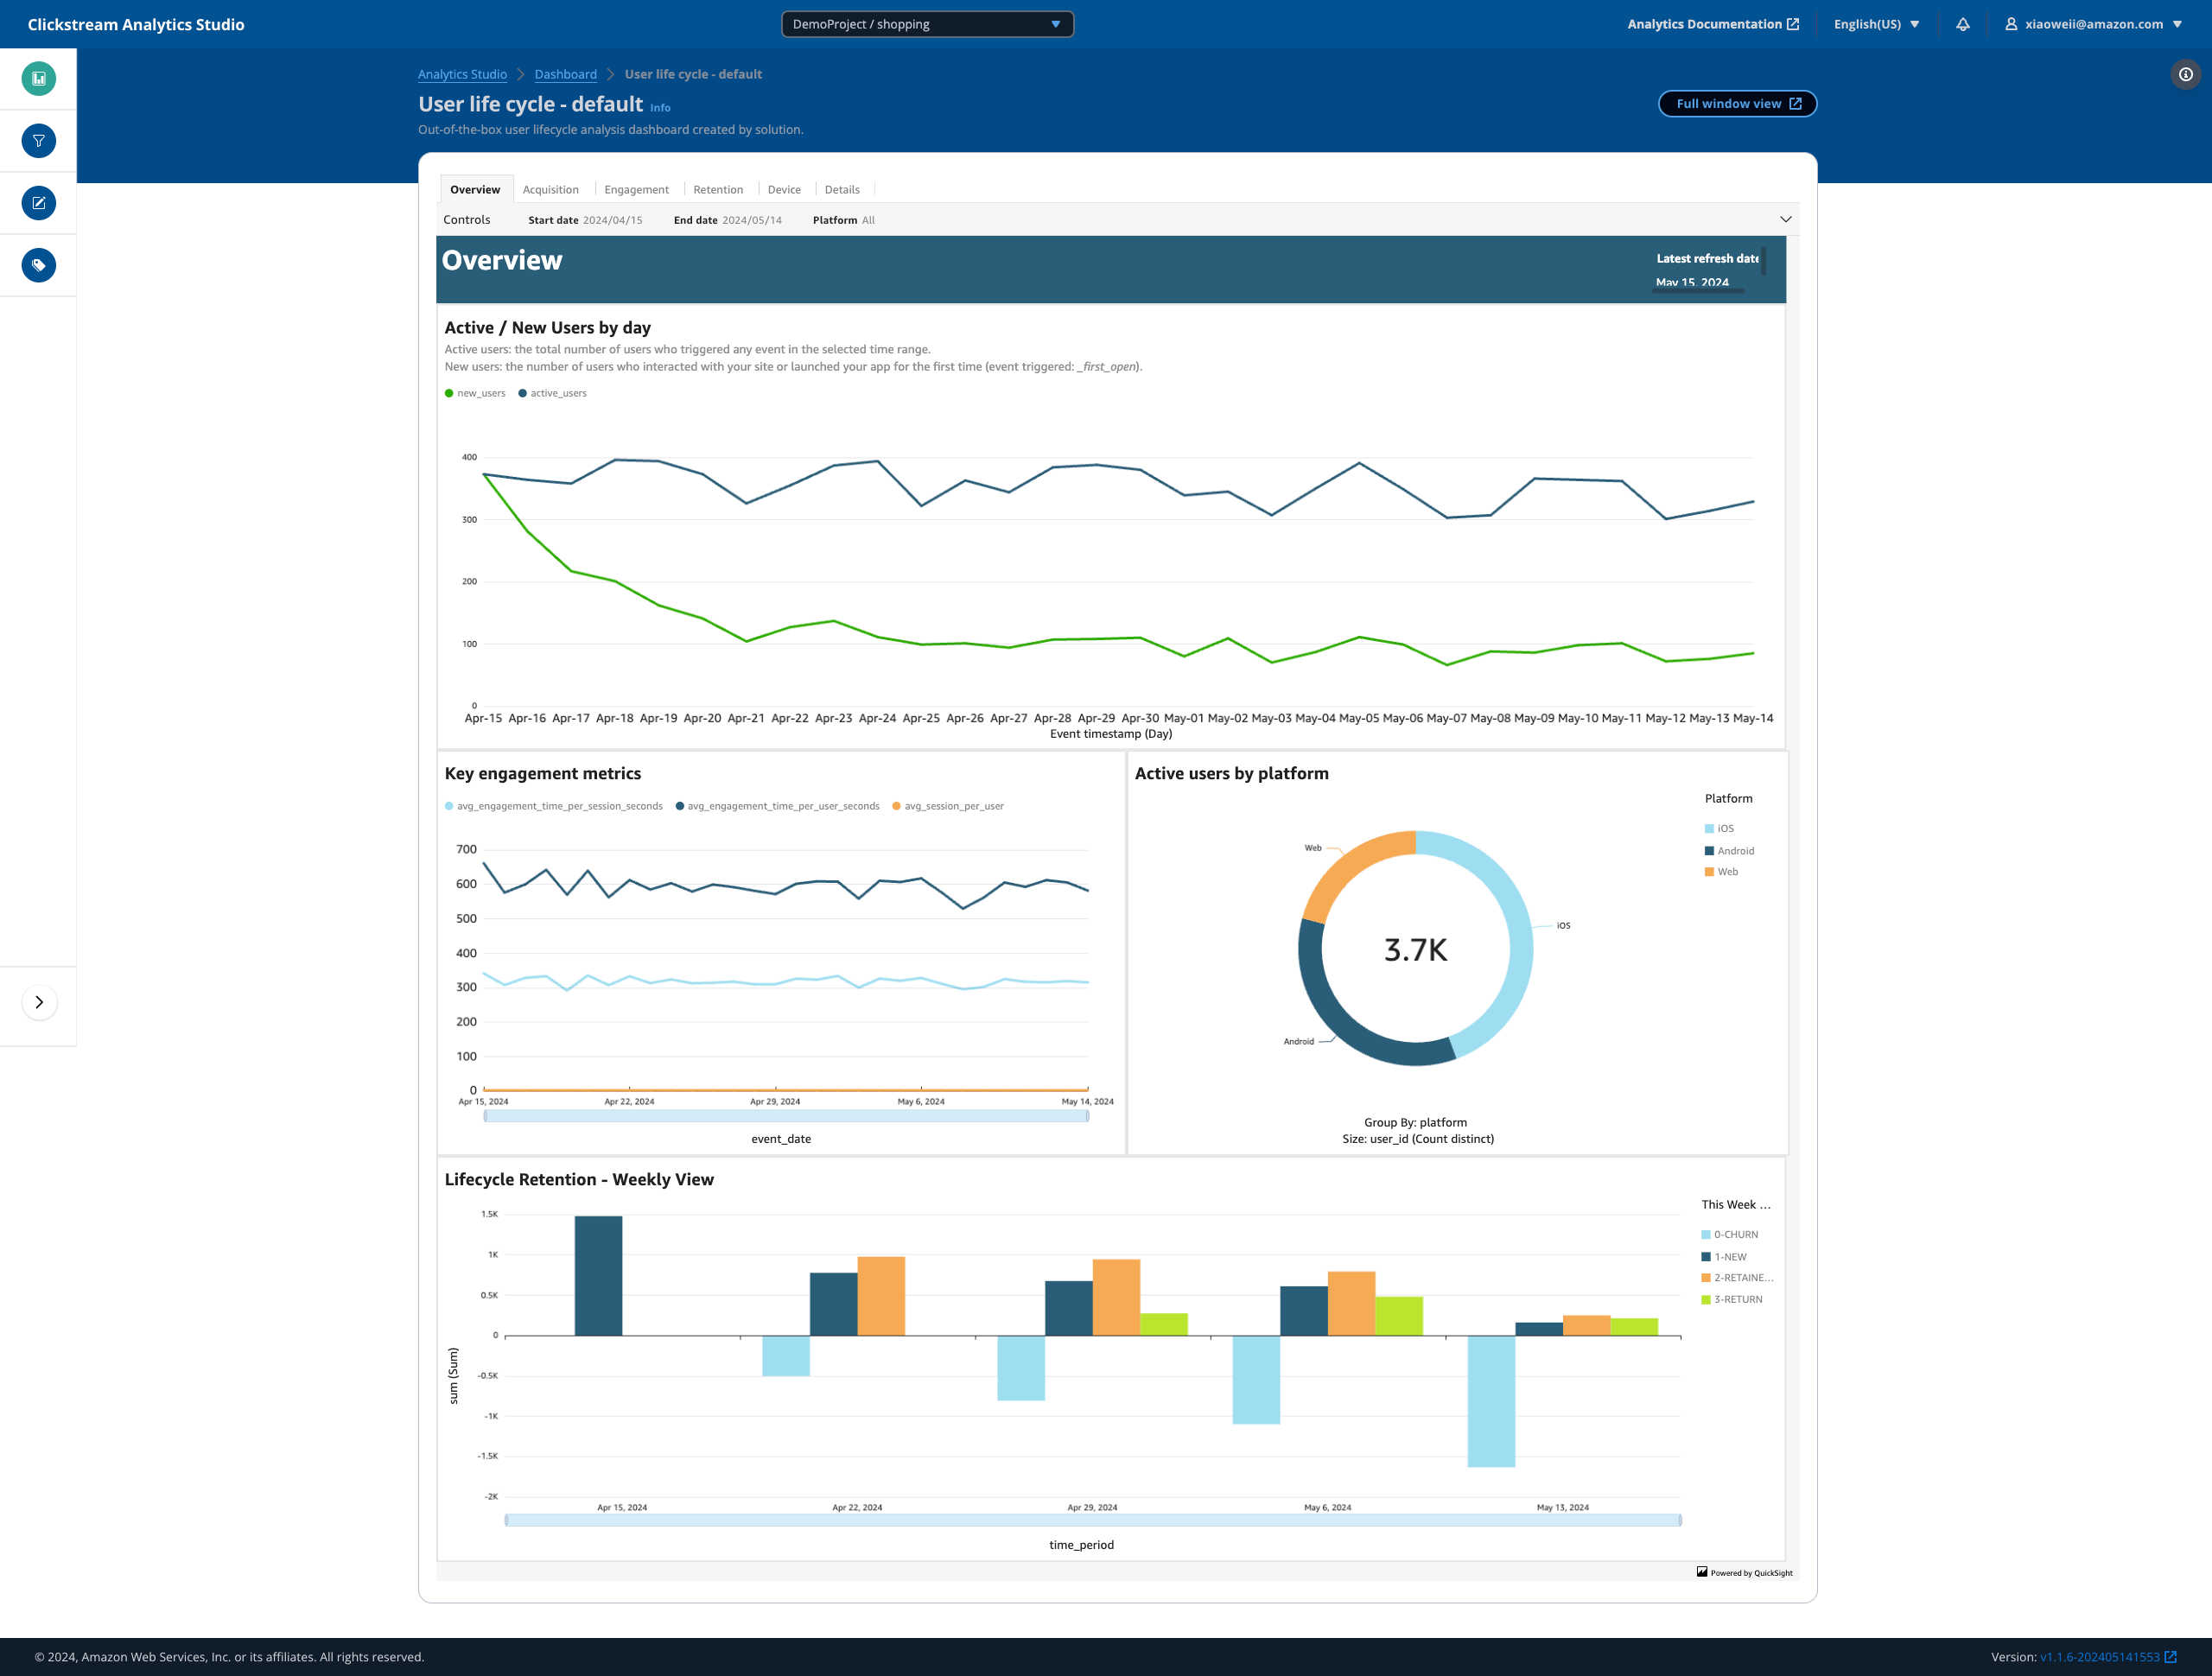This screenshot has width=2212, height=1676.
Task: Toggle avg_session_per_user legend item
Action: 947,806
